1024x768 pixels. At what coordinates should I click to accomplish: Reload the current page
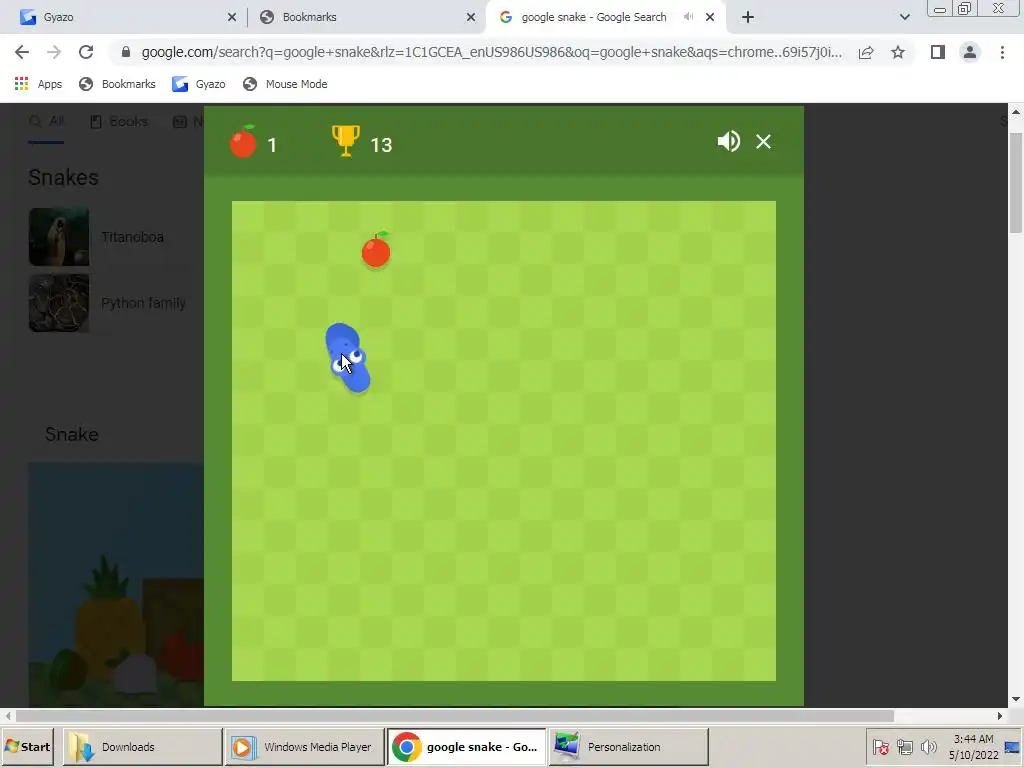click(x=86, y=52)
